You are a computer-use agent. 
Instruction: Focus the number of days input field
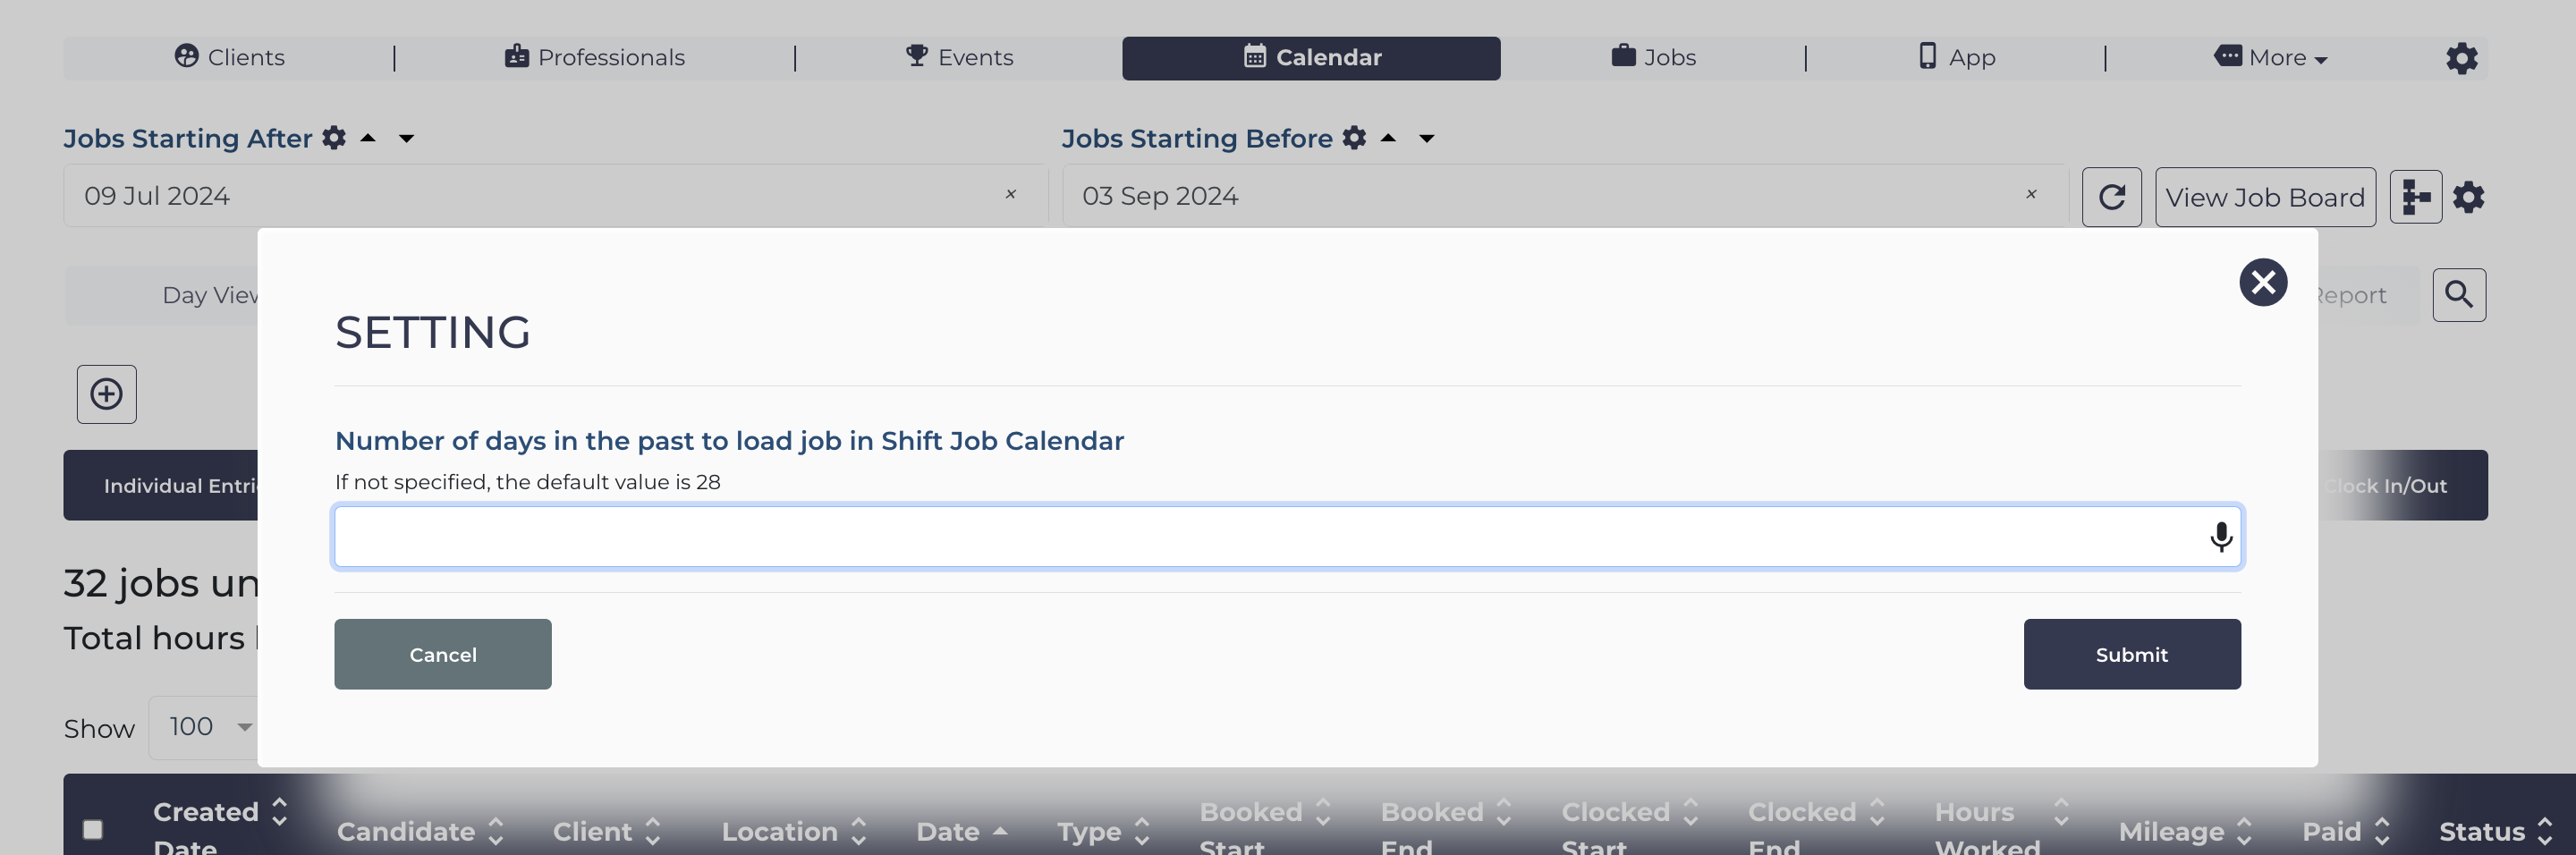(x=1288, y=537)
